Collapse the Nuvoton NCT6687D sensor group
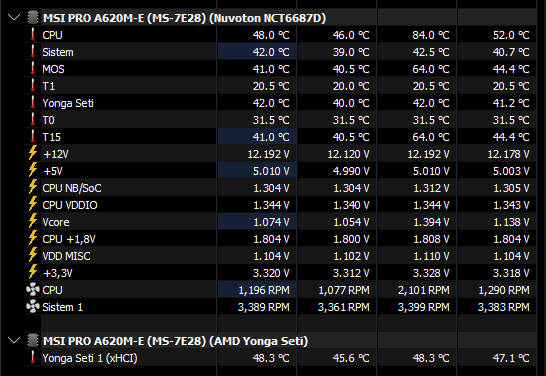 [x=14, y=17]
